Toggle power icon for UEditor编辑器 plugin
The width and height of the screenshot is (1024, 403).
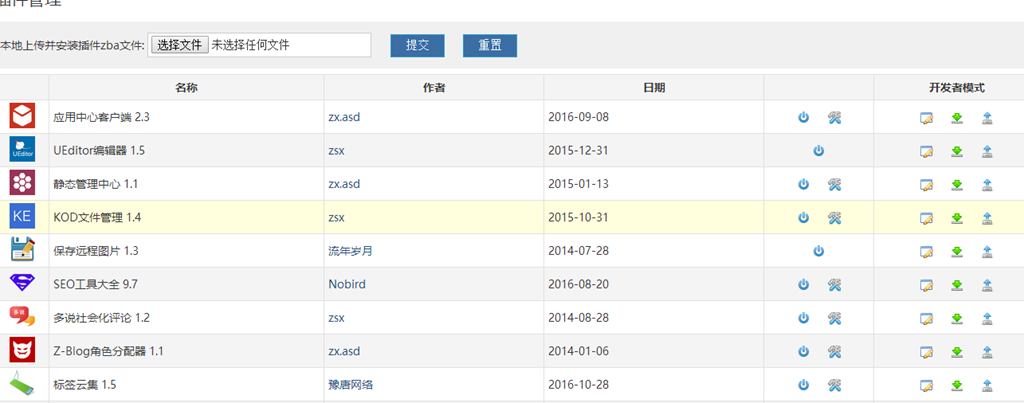coord(818,151)
